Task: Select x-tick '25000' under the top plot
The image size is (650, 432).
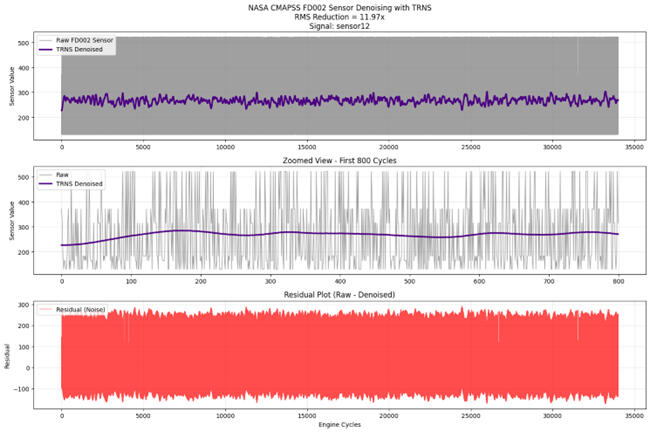Action: click(471, 147)
